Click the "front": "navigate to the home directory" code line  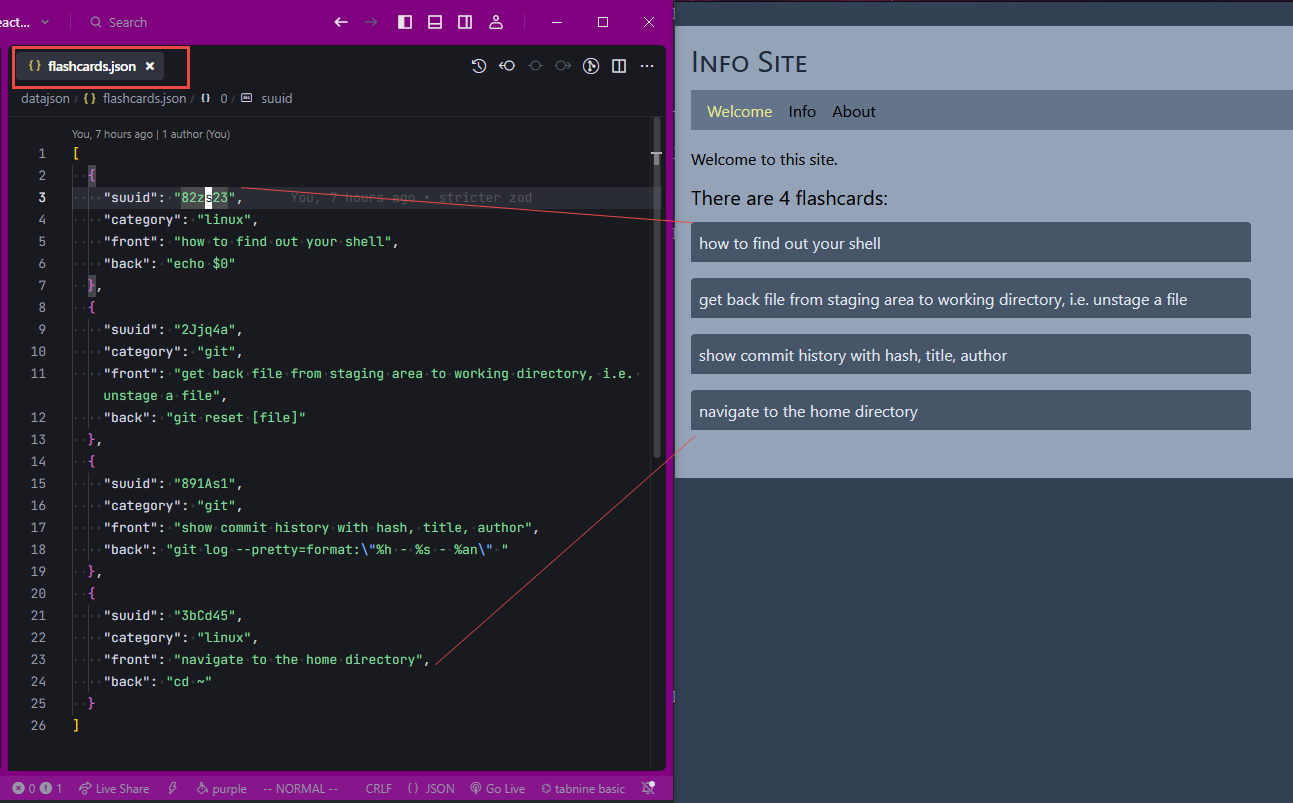click(x=266, y=659)
